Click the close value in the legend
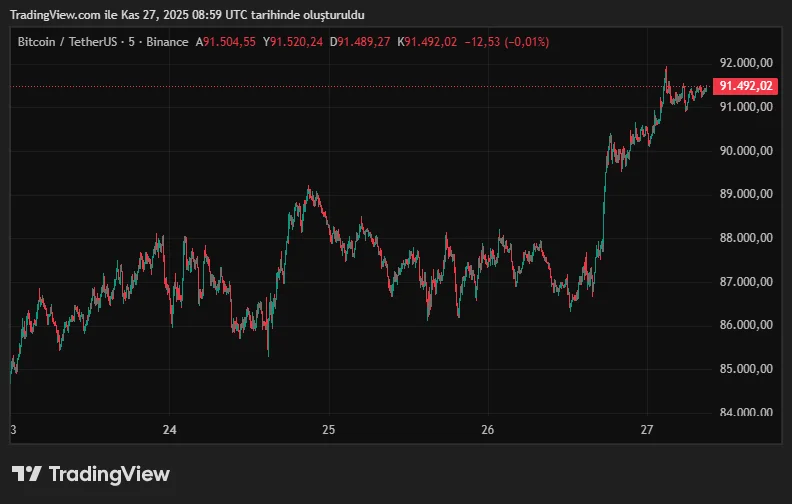The height and width of the screenshot is (504, 792). click(x=431, y=42)
